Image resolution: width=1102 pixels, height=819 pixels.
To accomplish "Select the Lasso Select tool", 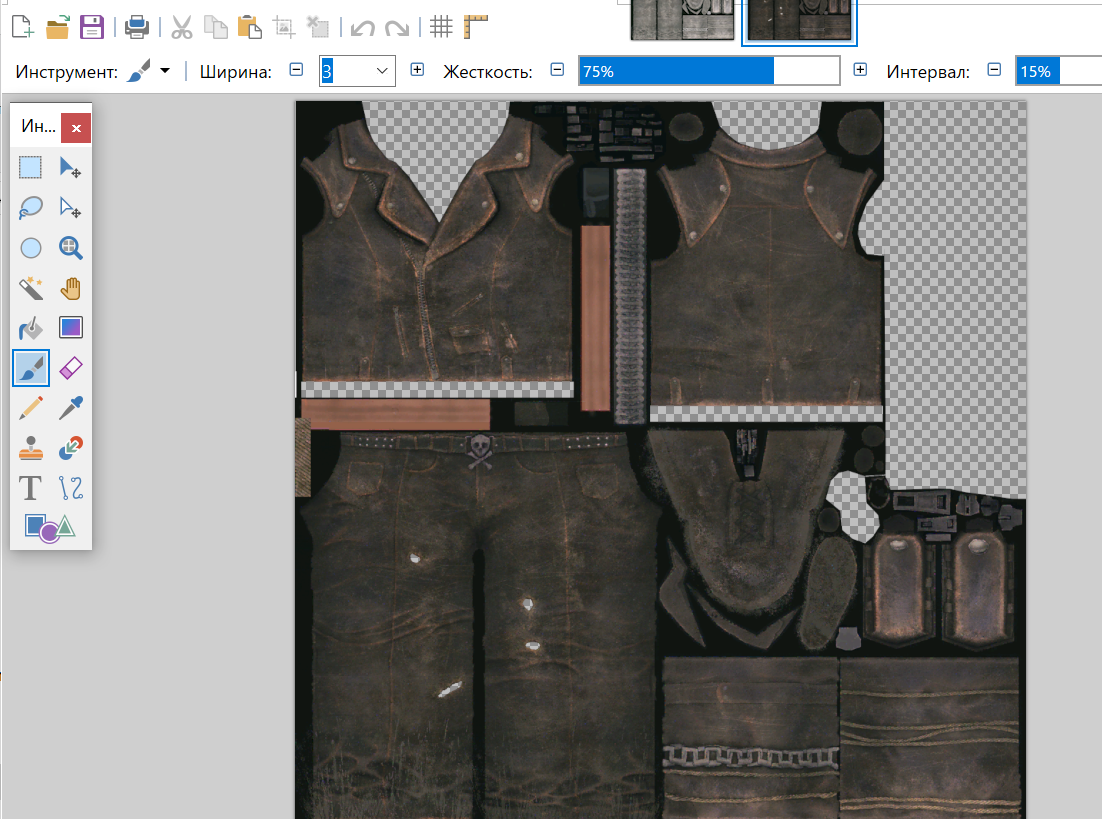I will [31, 207].
